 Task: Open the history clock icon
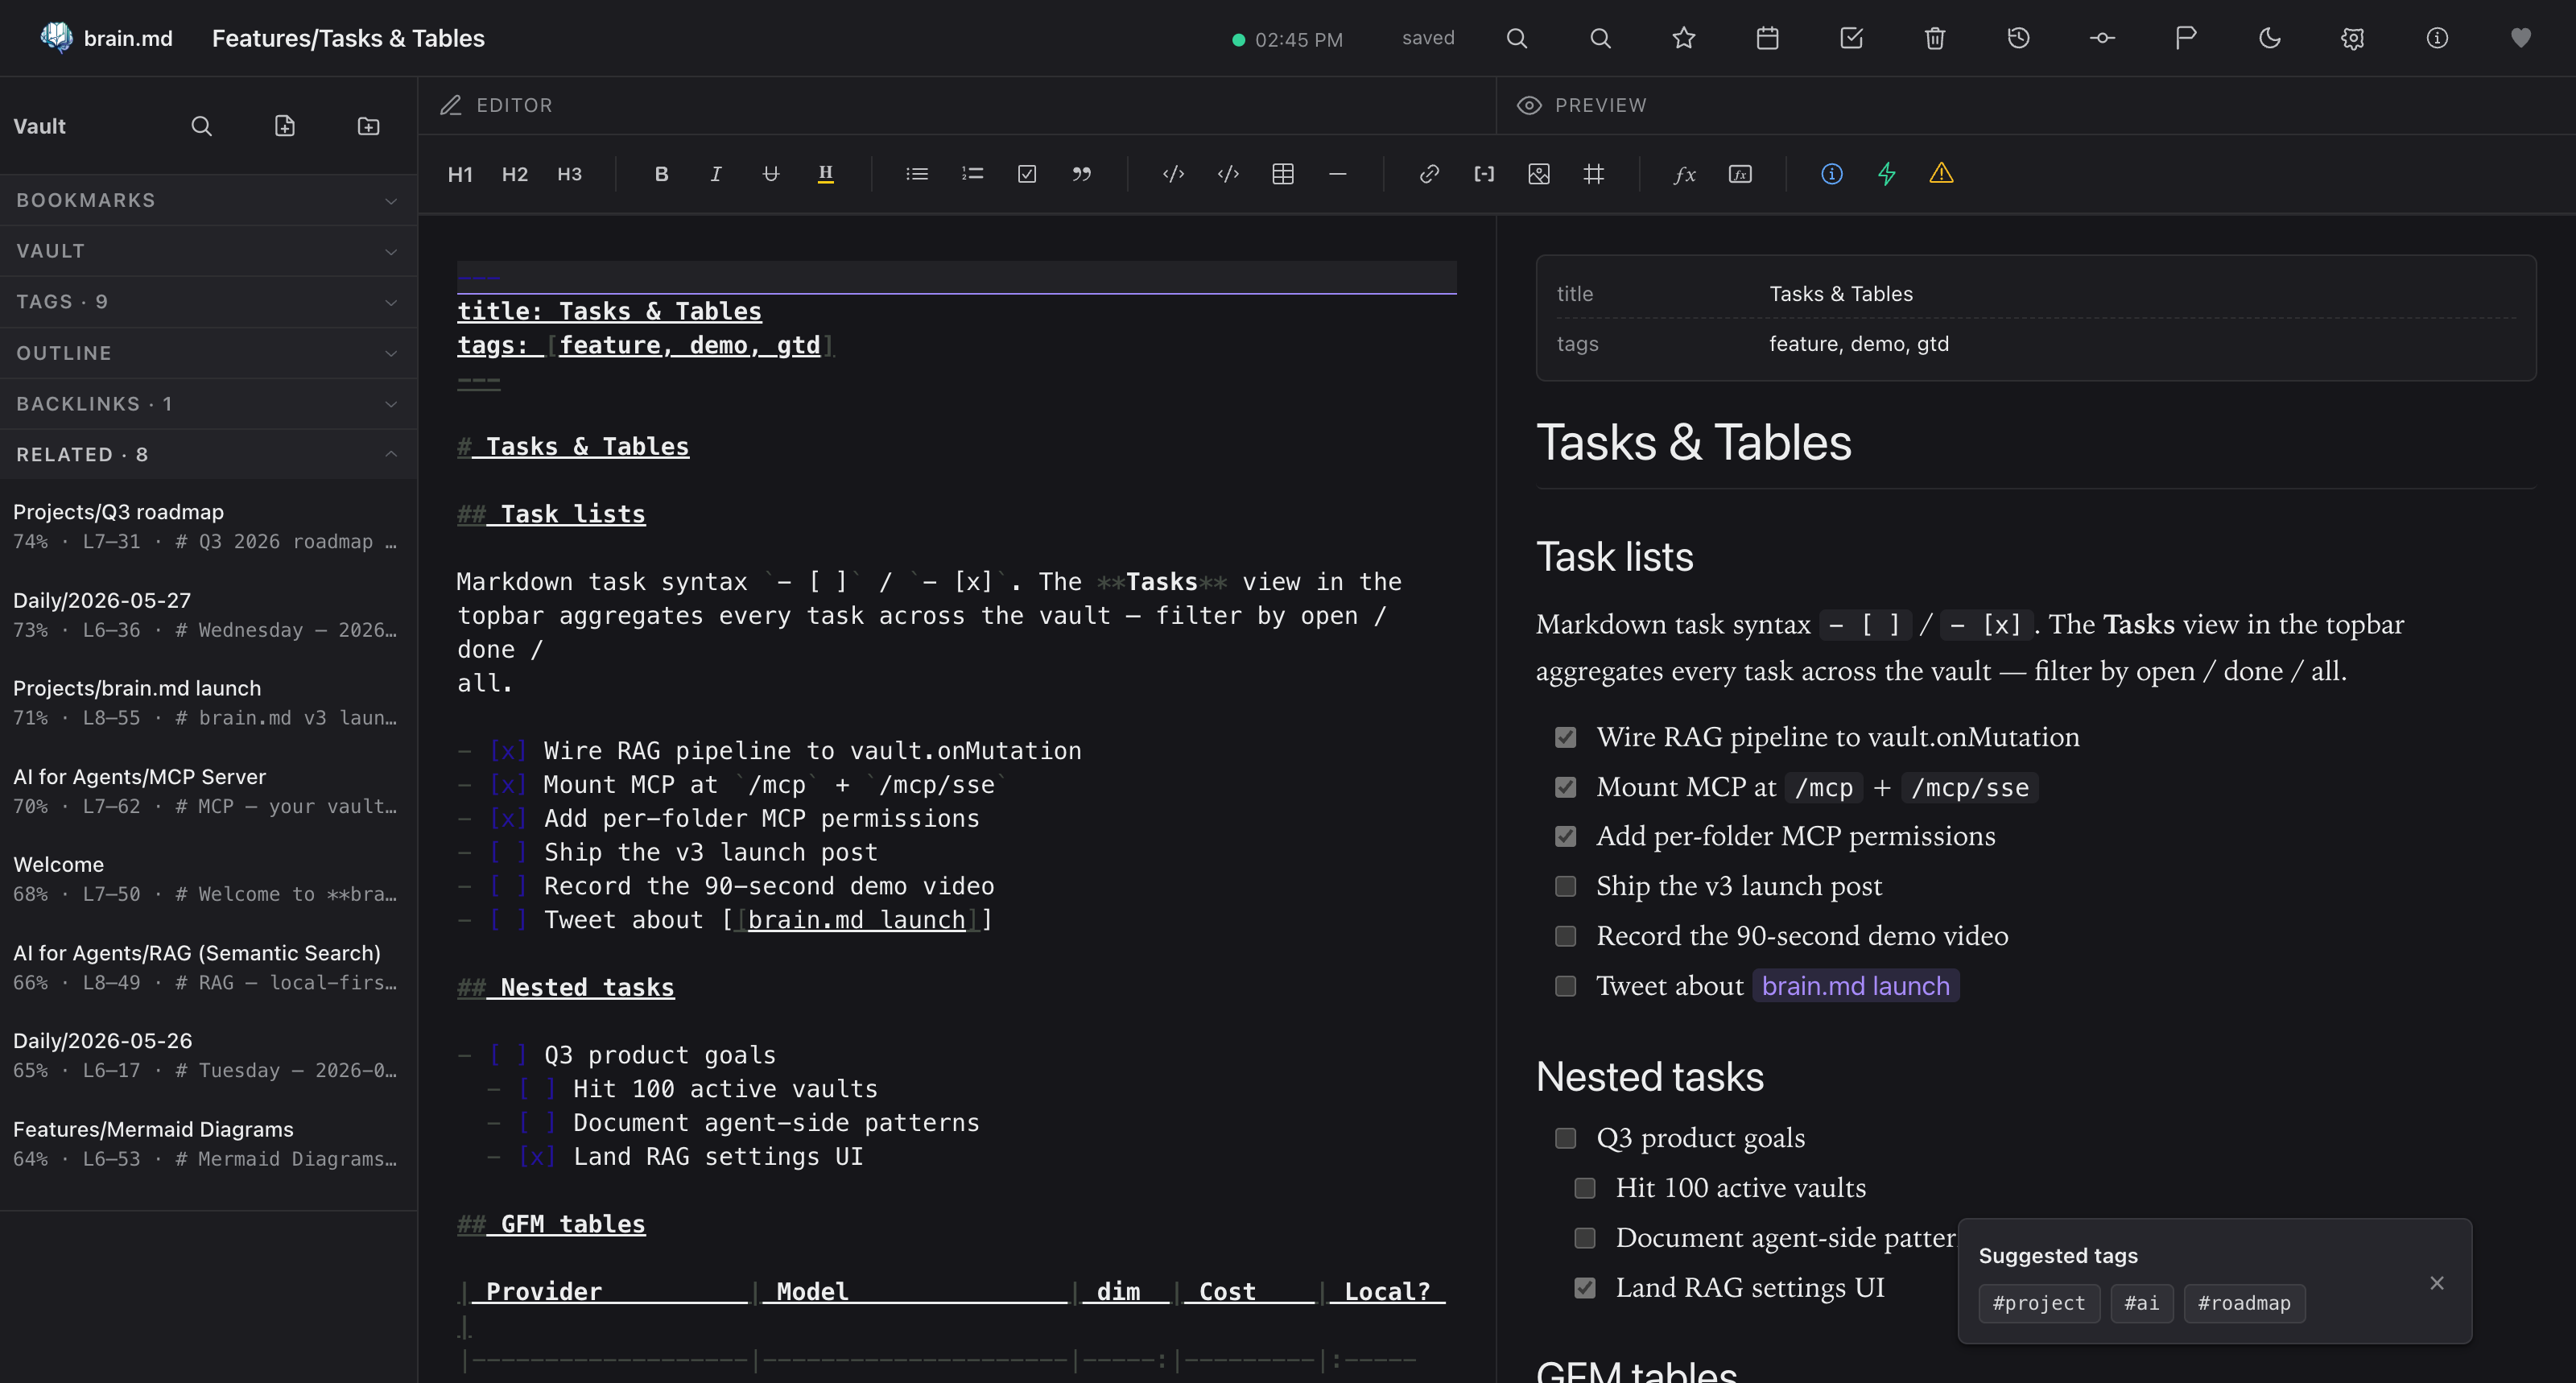(x=2018, y=38)
